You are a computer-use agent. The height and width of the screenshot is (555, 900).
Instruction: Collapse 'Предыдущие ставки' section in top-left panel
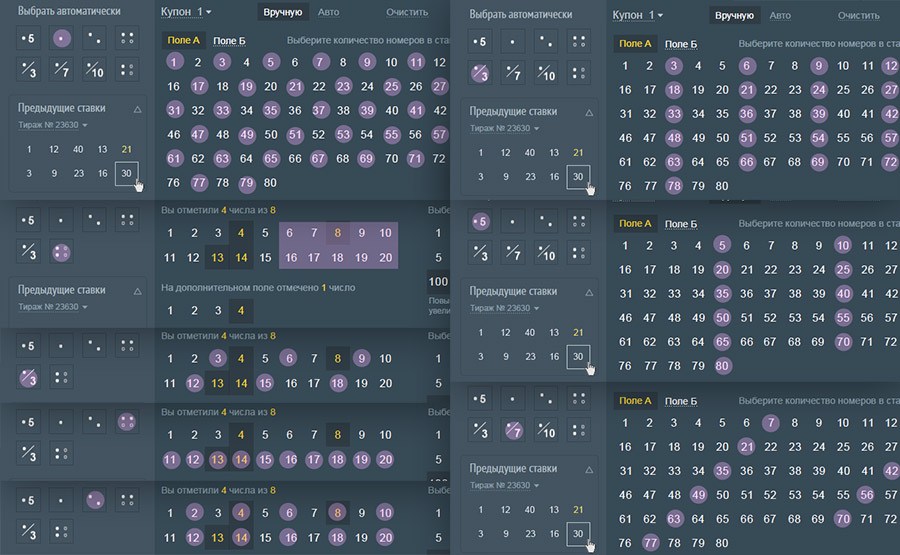pyautogui.click(x=137, y=109)
